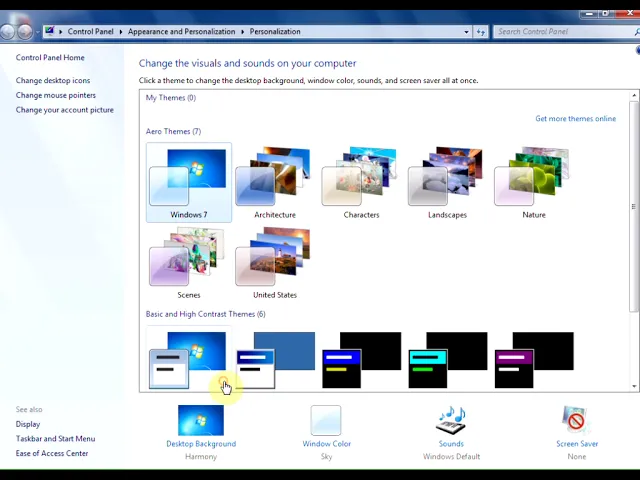Select high contrast theme with cyan title bar
640x480 pixels.
coord(448,360)
